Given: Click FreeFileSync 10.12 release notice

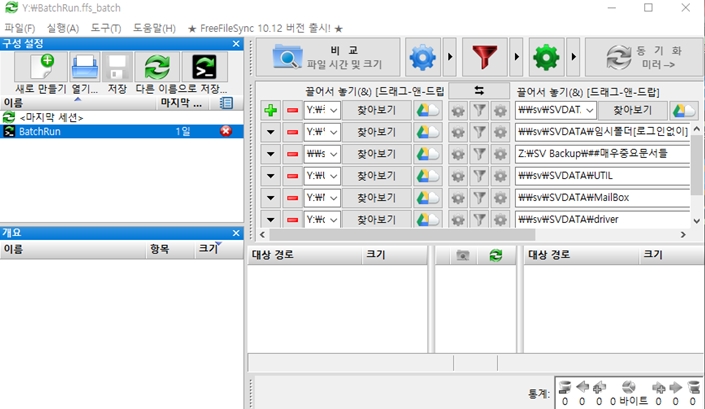Looking at the screenshot, I should pos(265,28).
